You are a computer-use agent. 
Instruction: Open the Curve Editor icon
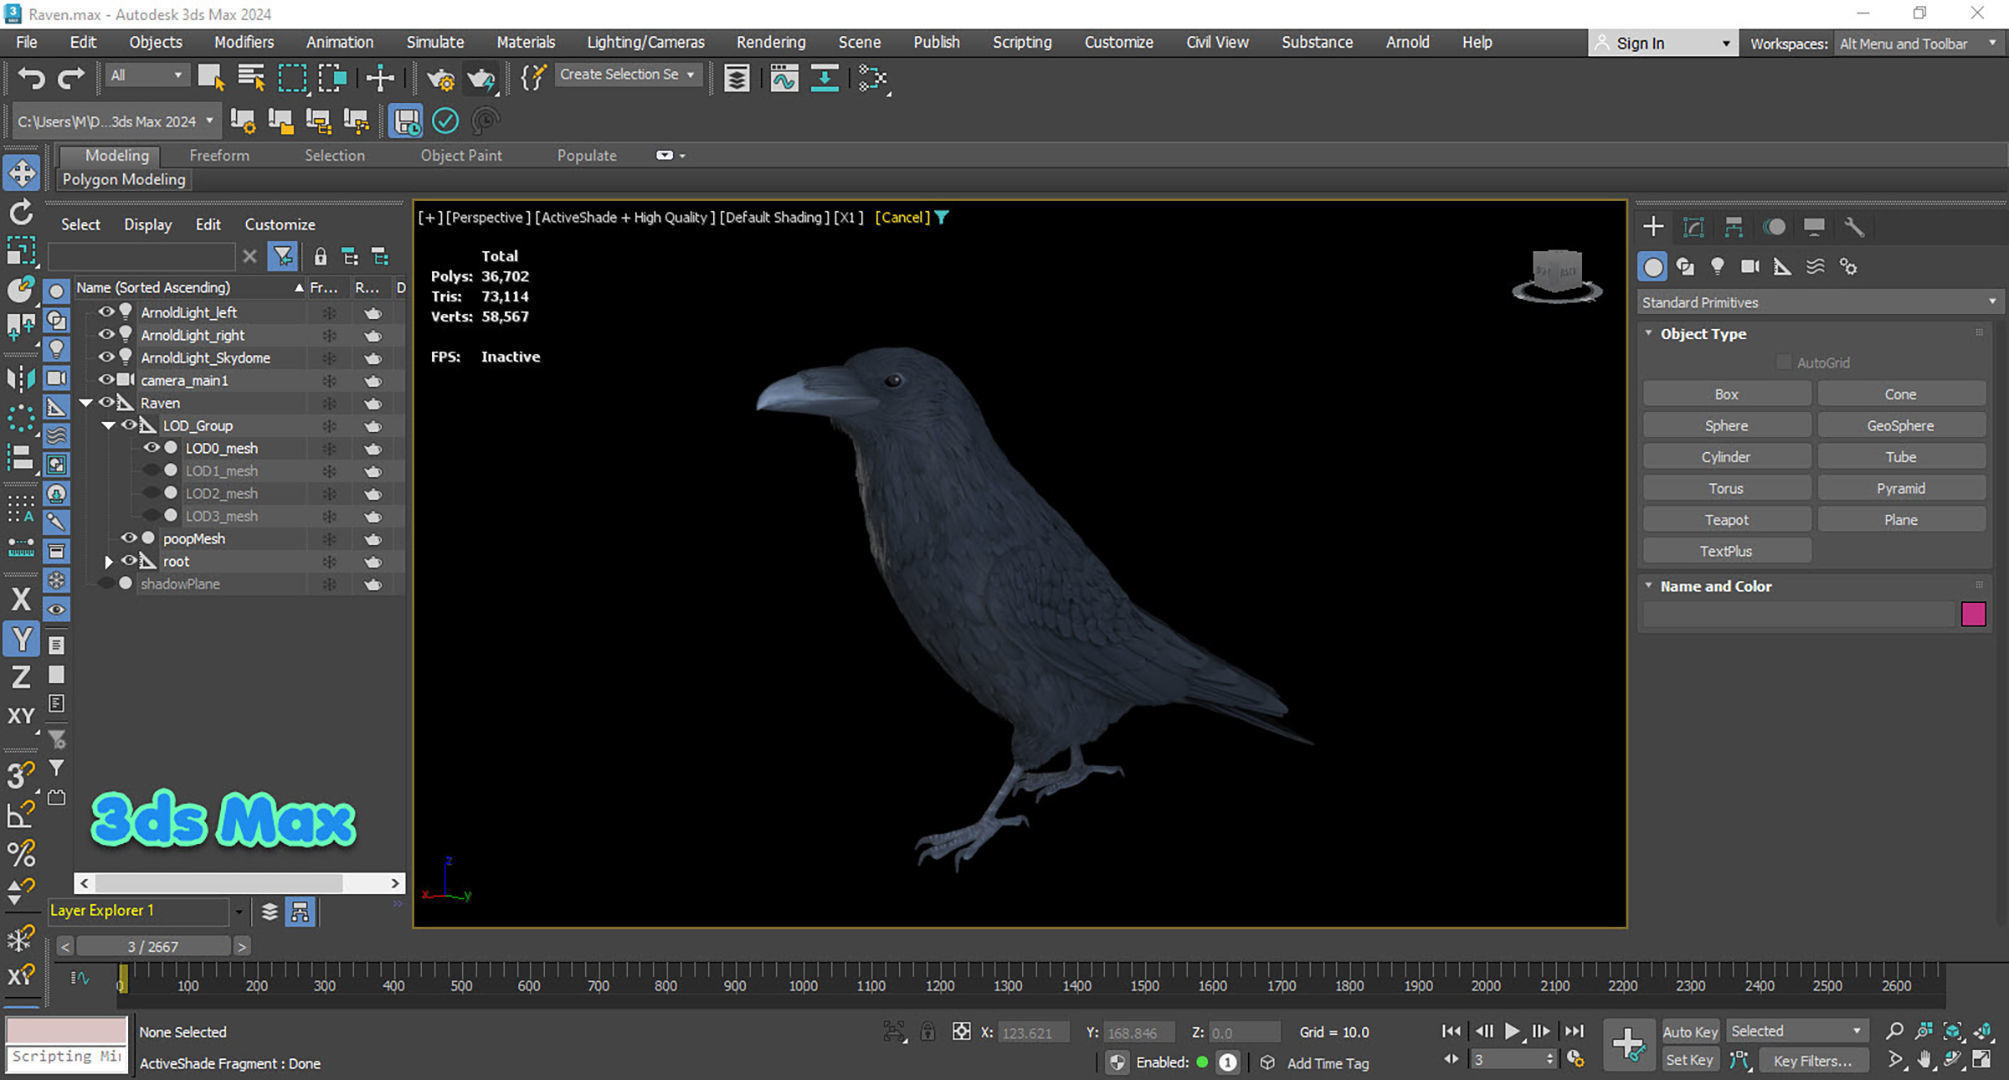784,77
